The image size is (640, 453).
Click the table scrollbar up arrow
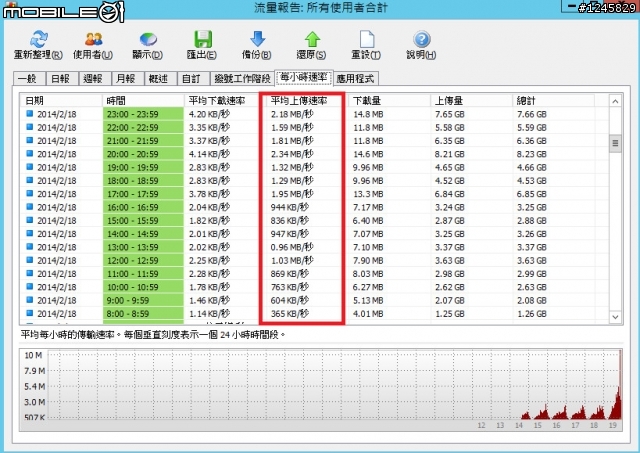click(x=615, y=101)
